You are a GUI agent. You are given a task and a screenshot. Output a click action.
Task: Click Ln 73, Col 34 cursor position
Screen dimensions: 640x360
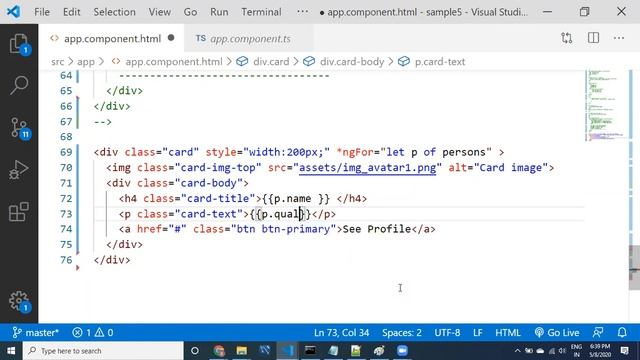[341, 333]
